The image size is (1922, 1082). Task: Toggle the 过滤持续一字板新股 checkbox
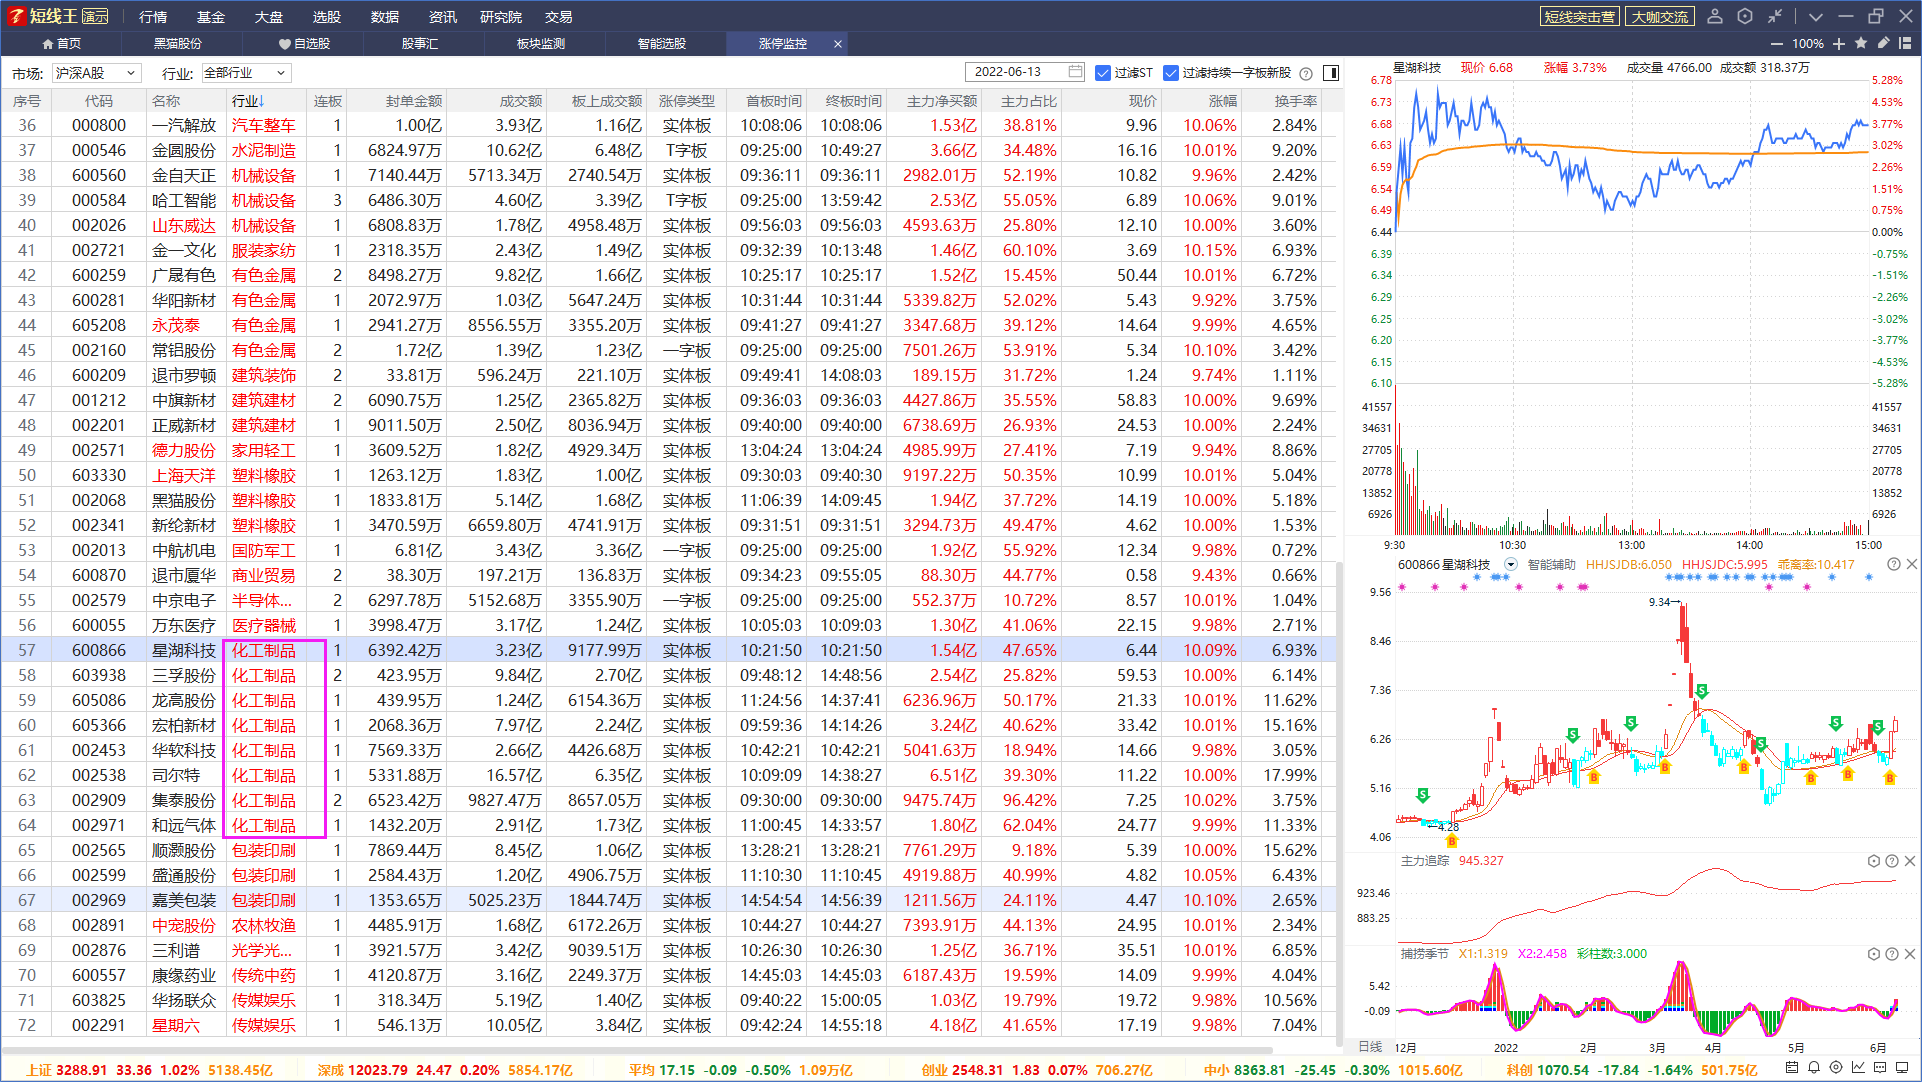[x=1171, y=73]
